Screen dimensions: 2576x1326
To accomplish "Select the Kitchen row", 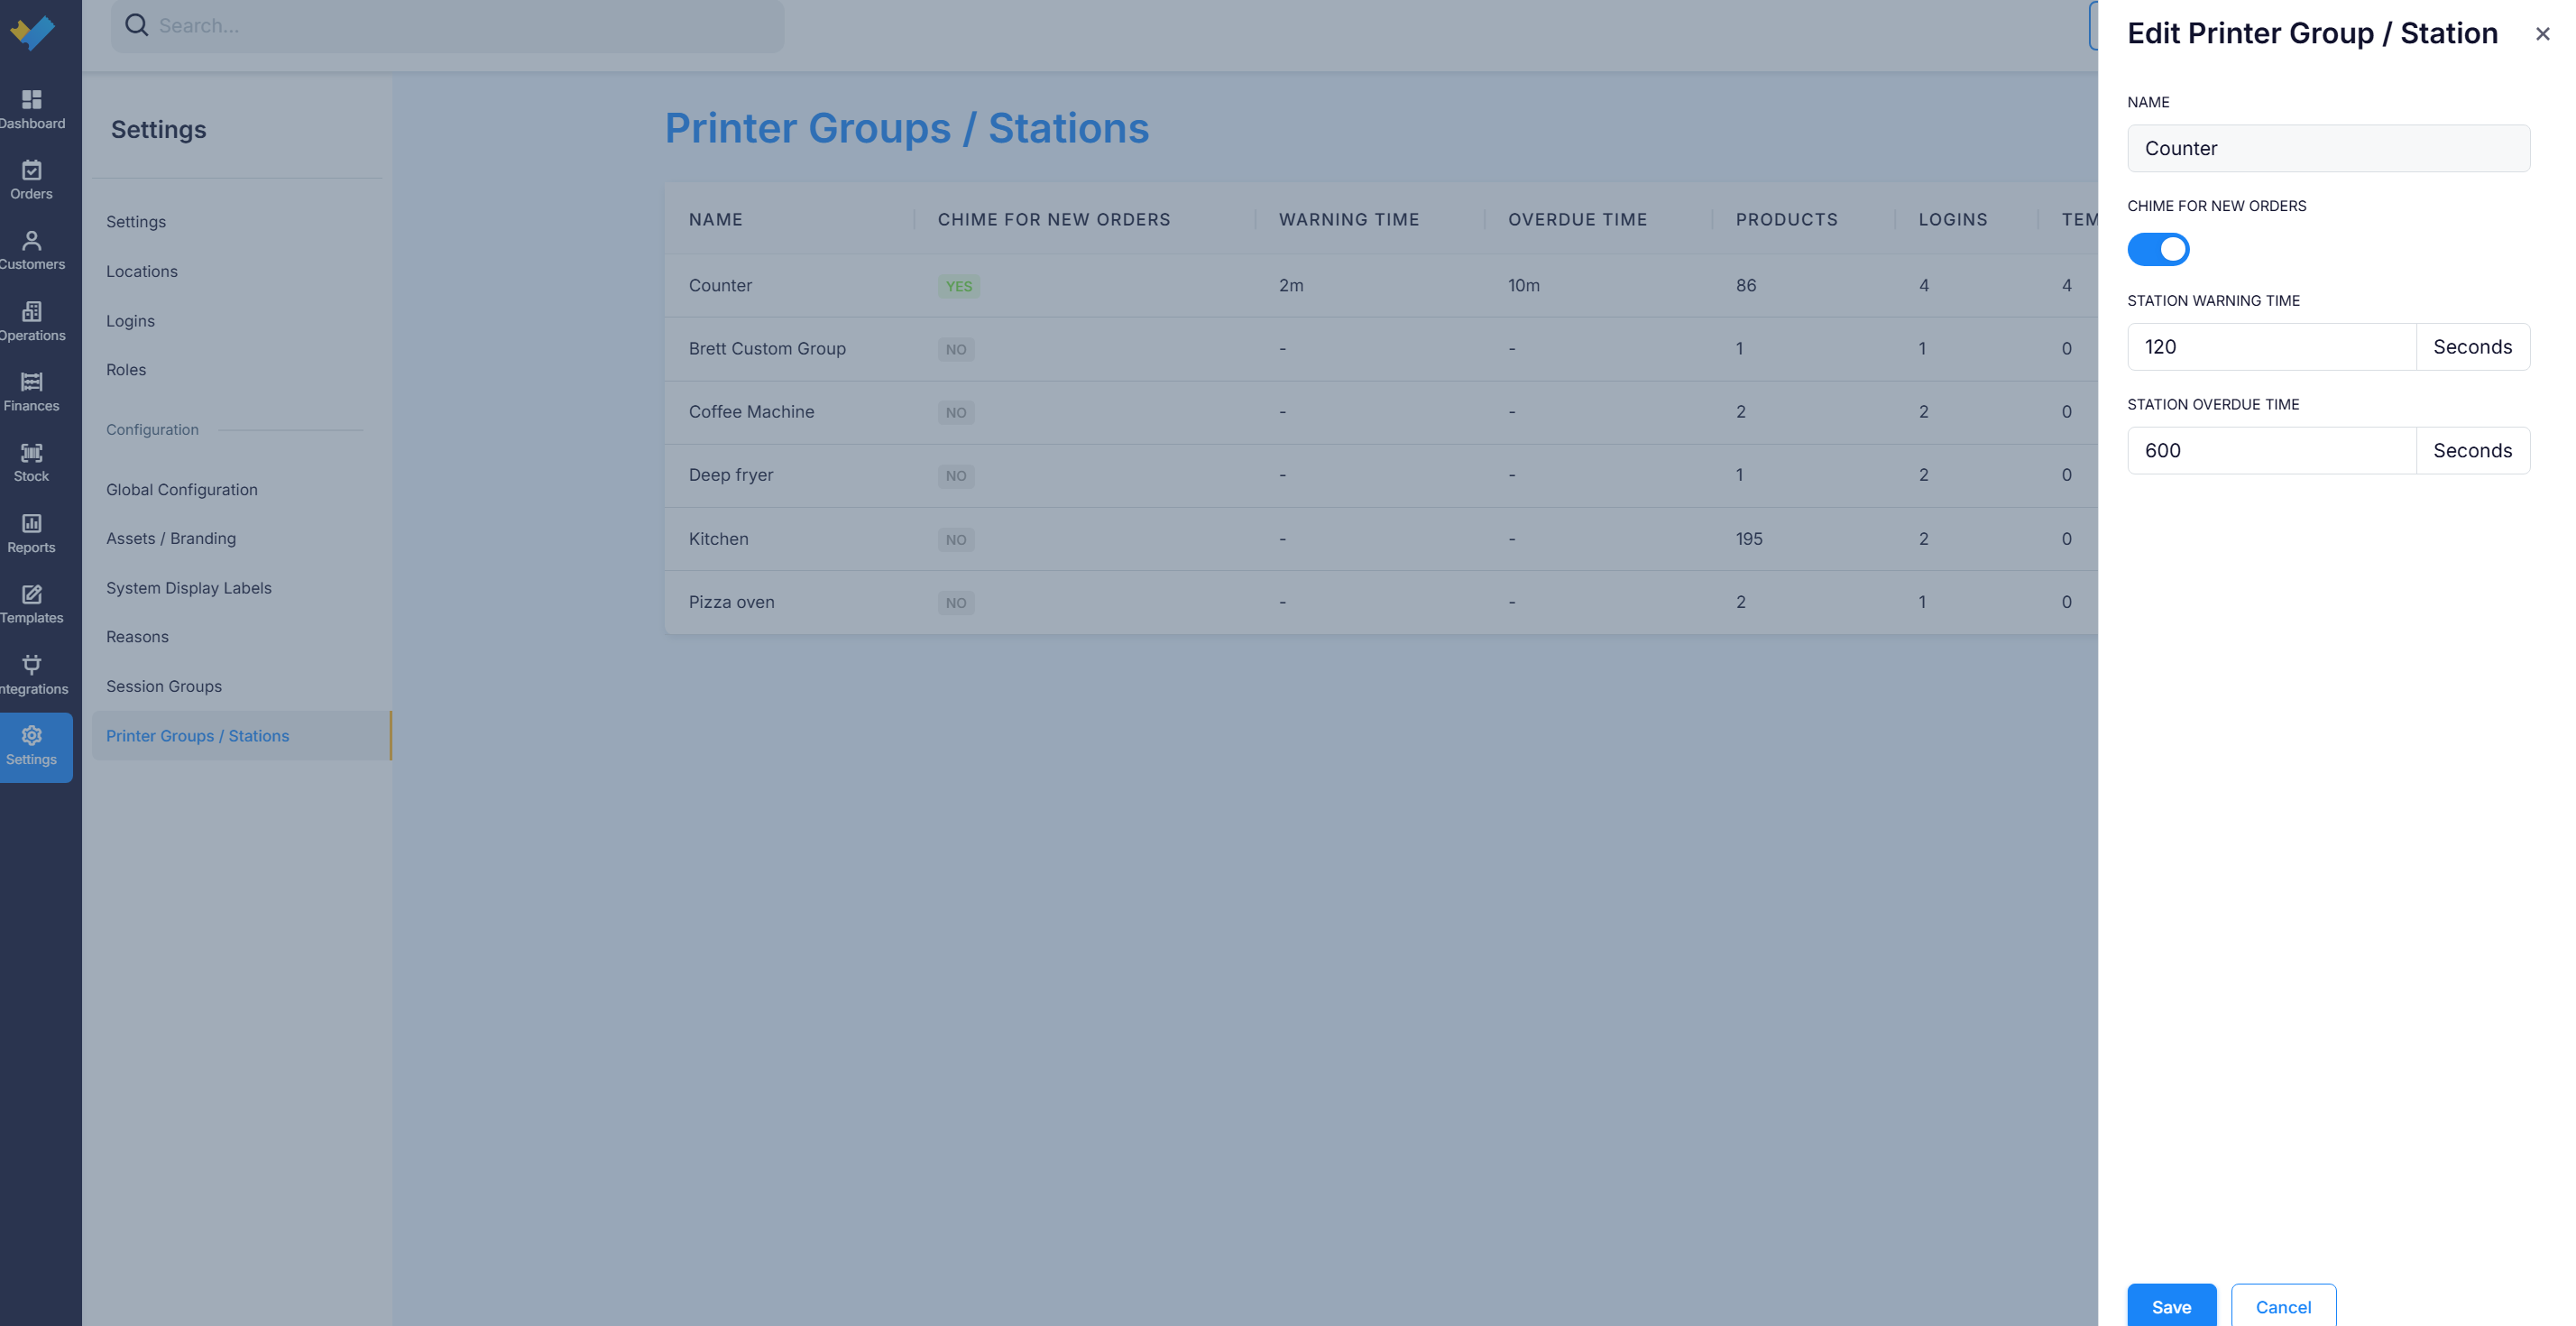I will pos(1380,539).
